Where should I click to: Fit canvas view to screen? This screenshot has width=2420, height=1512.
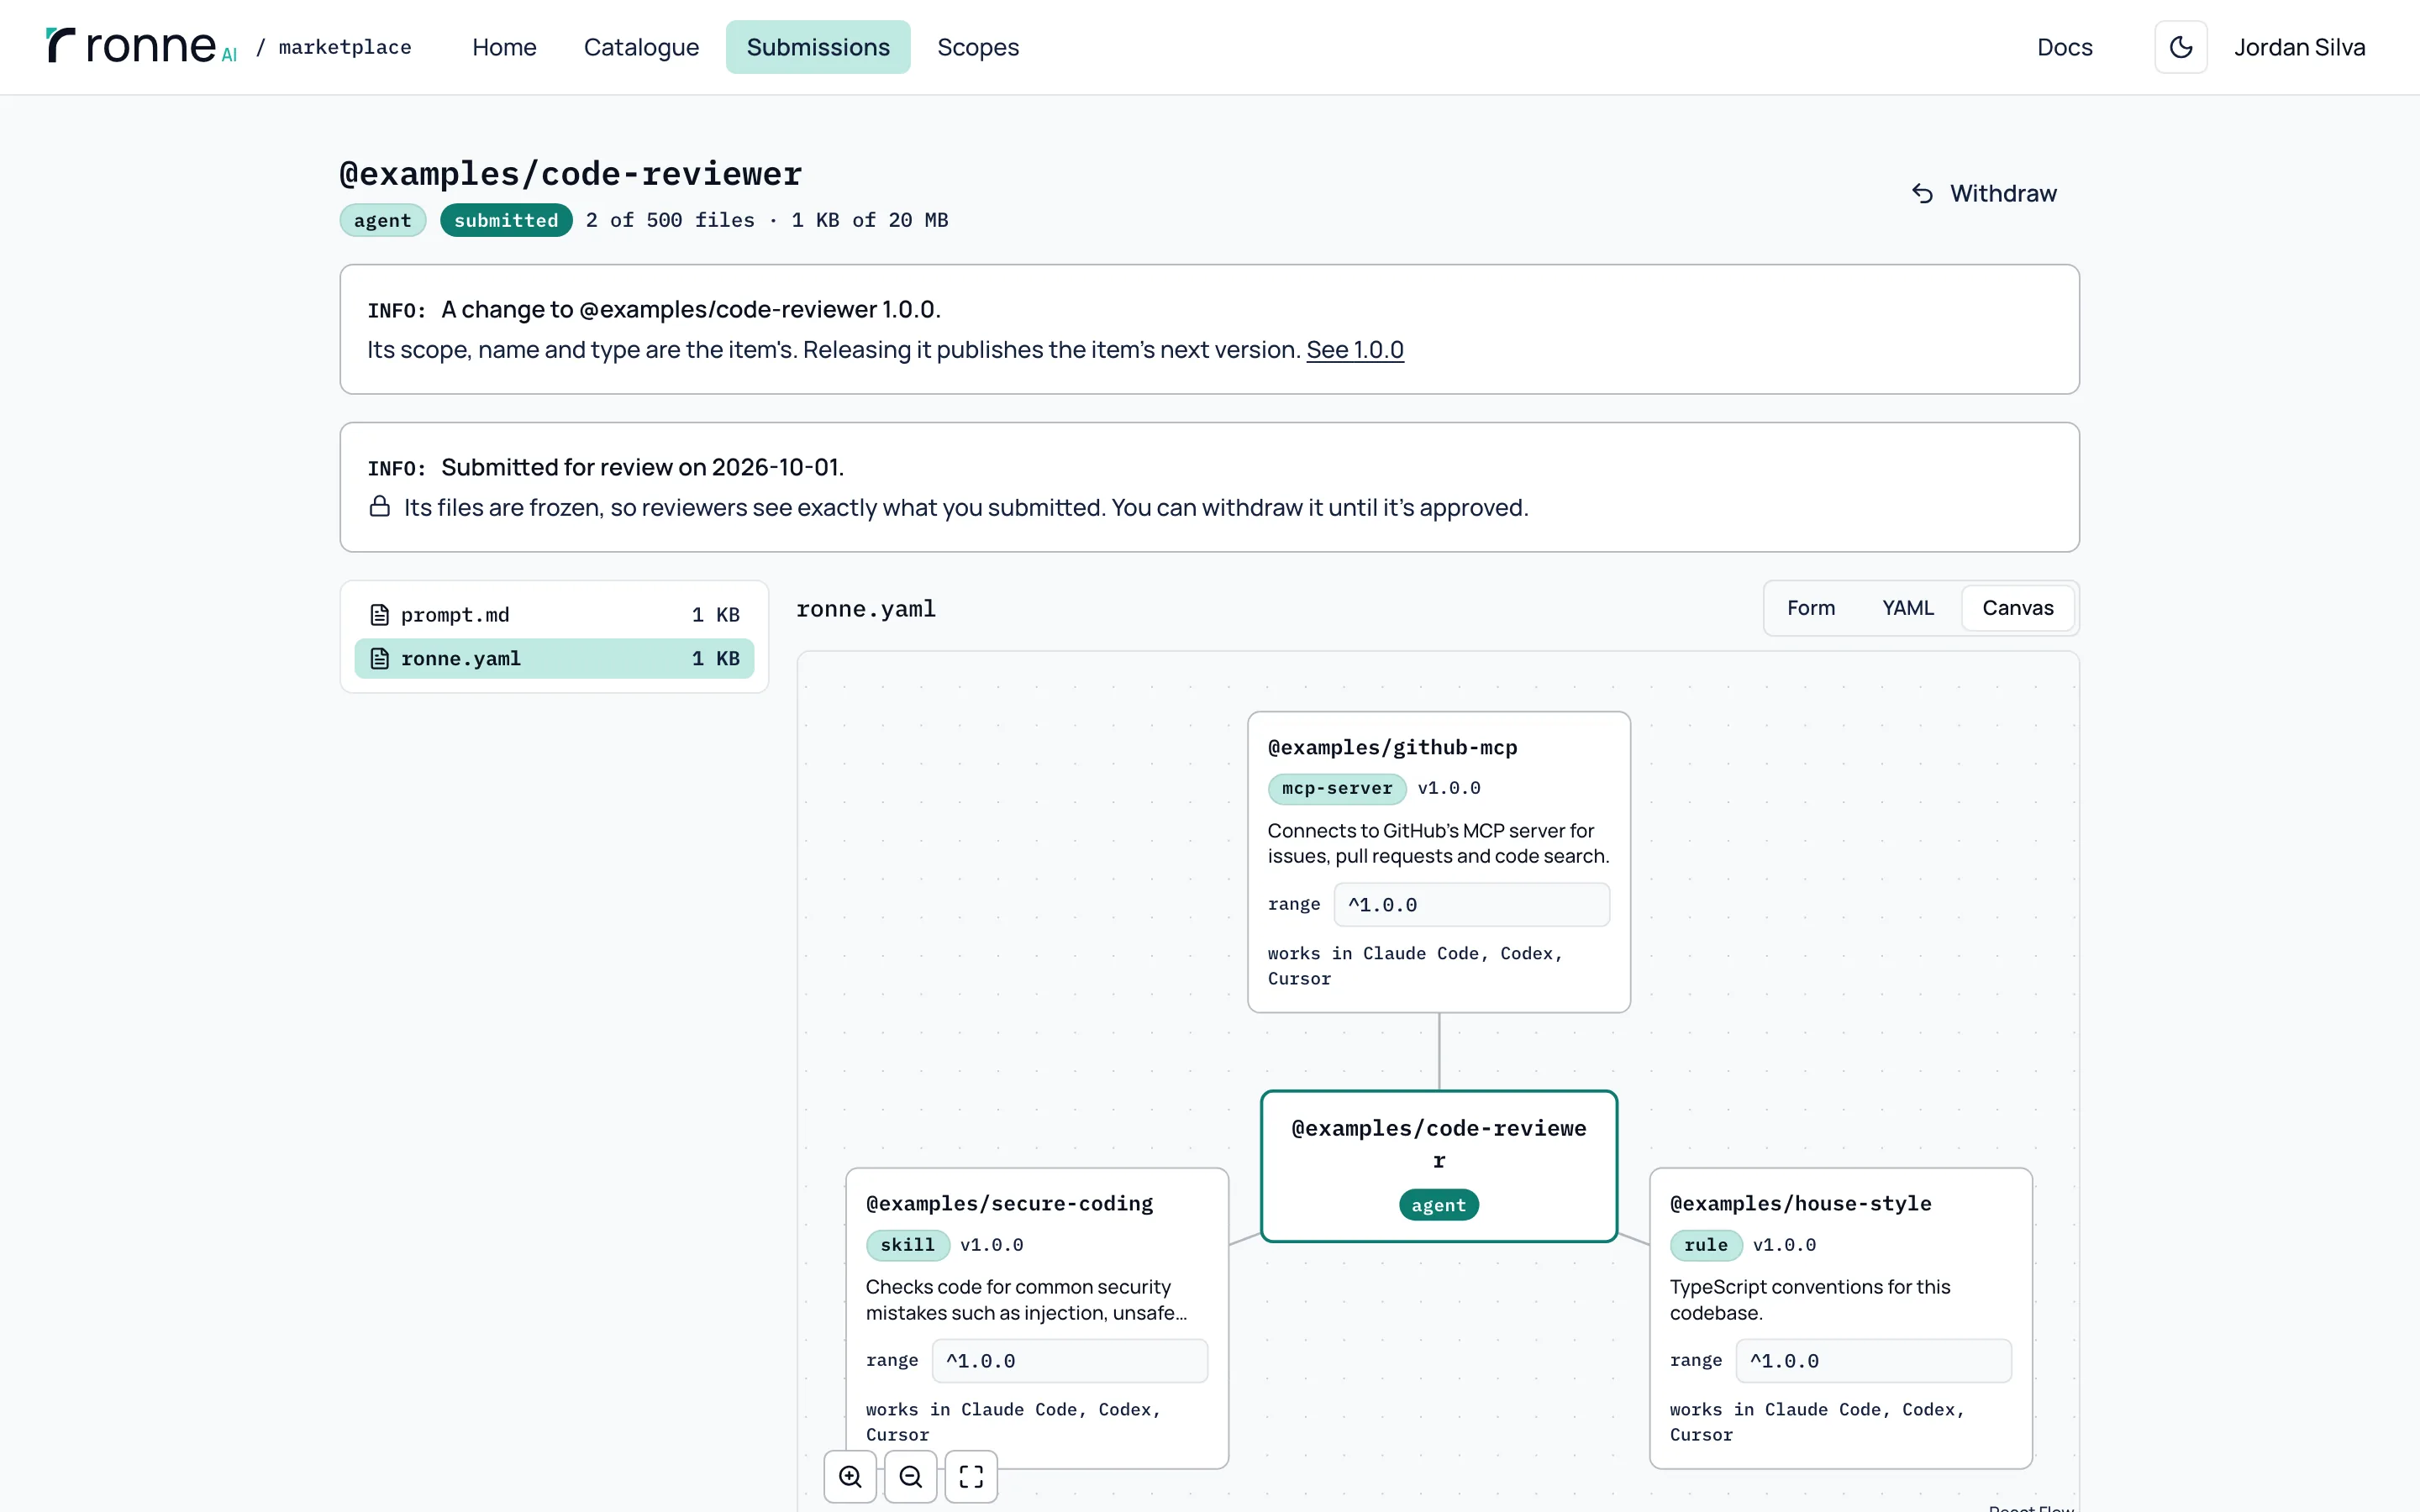[x=971, y=1476]
